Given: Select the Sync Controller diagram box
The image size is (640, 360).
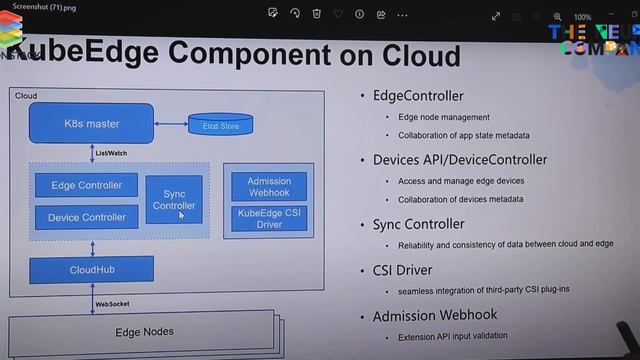Looking at the screenshot, I should (x=174, y=200).
